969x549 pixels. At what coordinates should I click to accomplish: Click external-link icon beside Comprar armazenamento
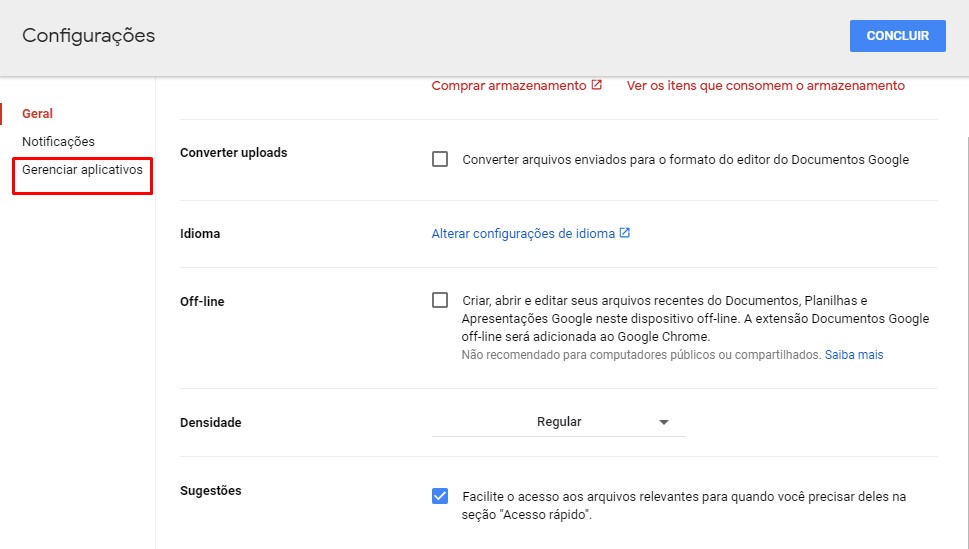click(596, 85)
